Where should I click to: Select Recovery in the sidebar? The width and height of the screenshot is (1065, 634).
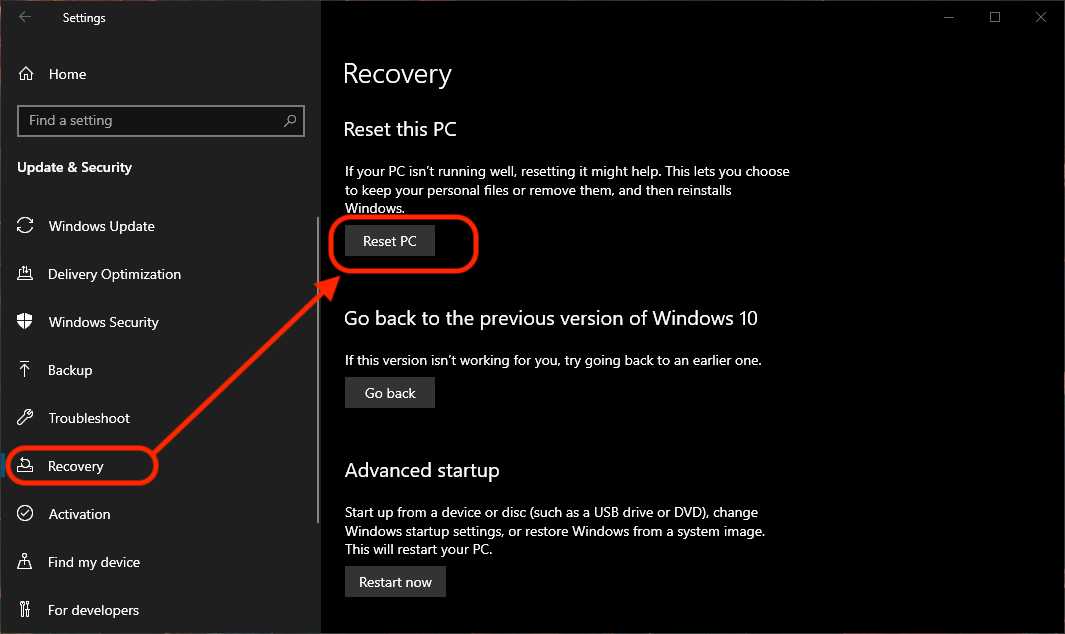[76, 466]
